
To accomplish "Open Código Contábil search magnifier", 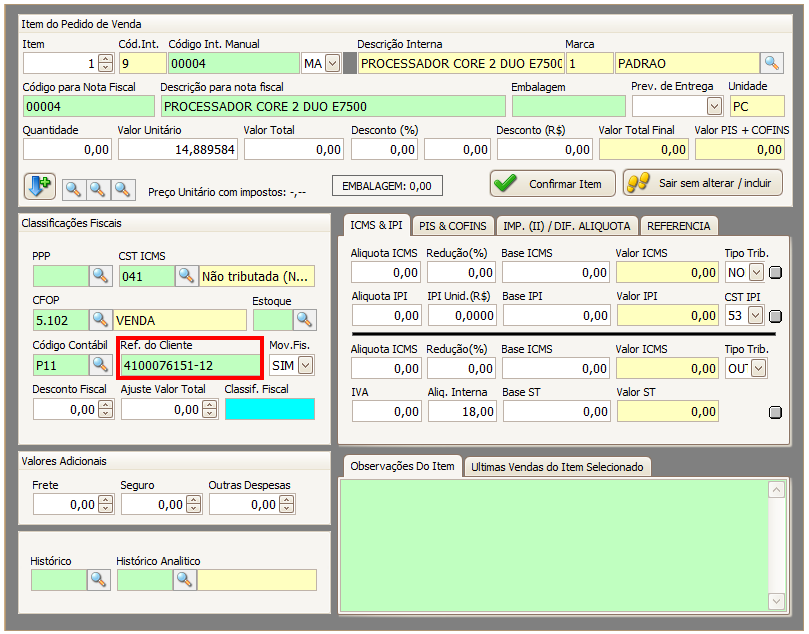I will coord(100,365).
